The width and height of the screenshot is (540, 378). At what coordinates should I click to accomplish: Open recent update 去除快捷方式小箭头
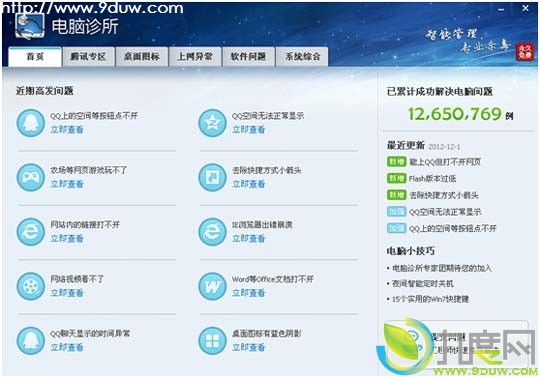pos(444,195)
